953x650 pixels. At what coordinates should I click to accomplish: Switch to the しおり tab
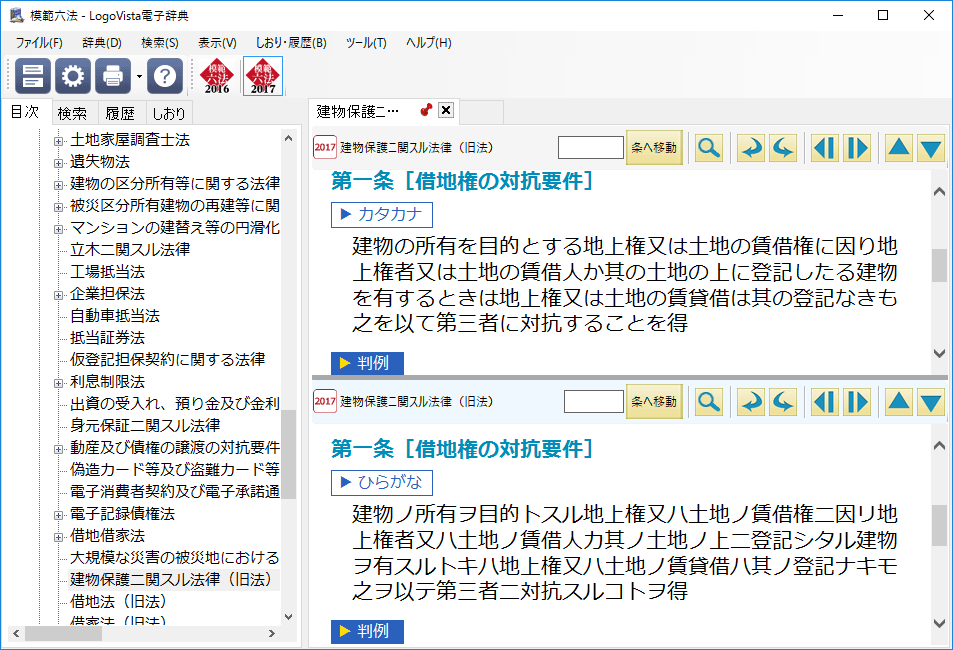[168, 114]
